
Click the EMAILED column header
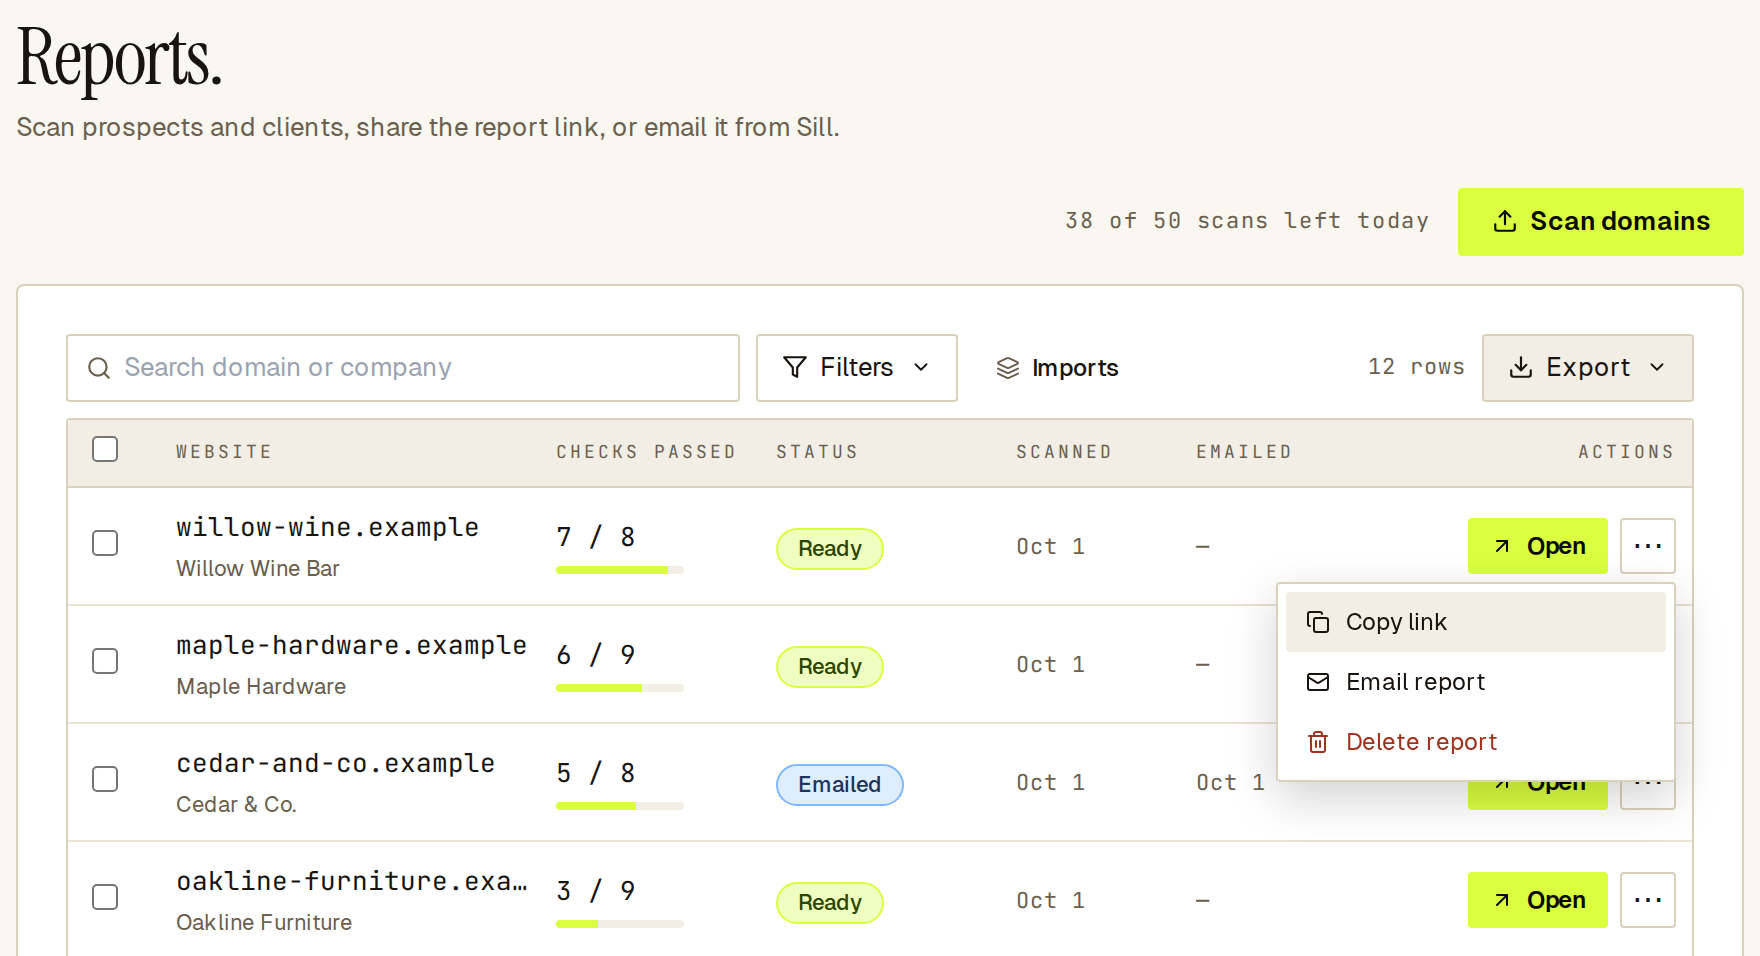click(1244, 452)
